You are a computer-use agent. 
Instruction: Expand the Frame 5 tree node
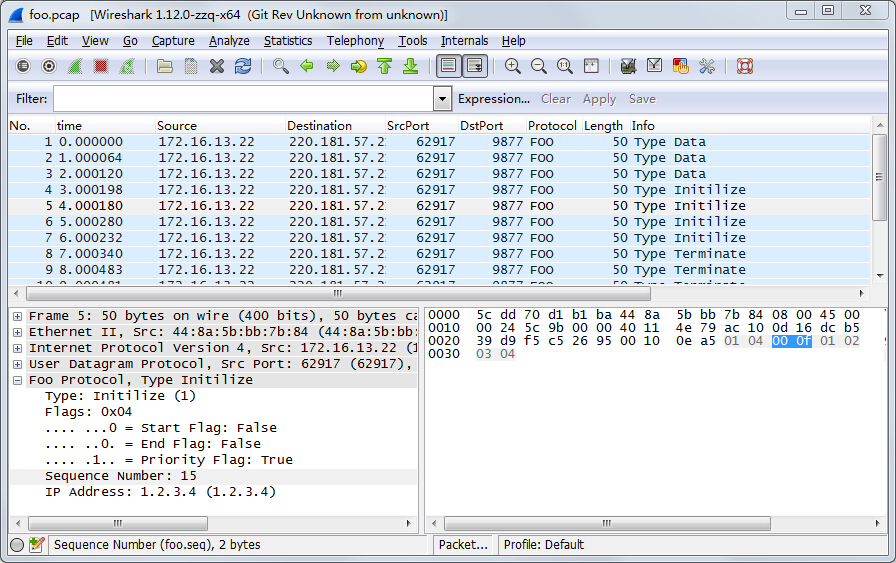pyautogui.click(x=18, y=317)
